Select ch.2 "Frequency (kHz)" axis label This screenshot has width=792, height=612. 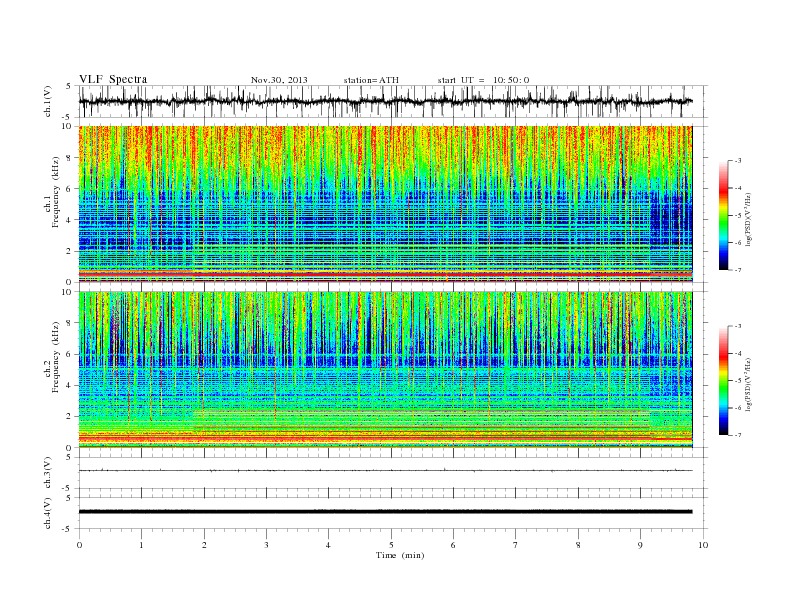coord(55,358)
